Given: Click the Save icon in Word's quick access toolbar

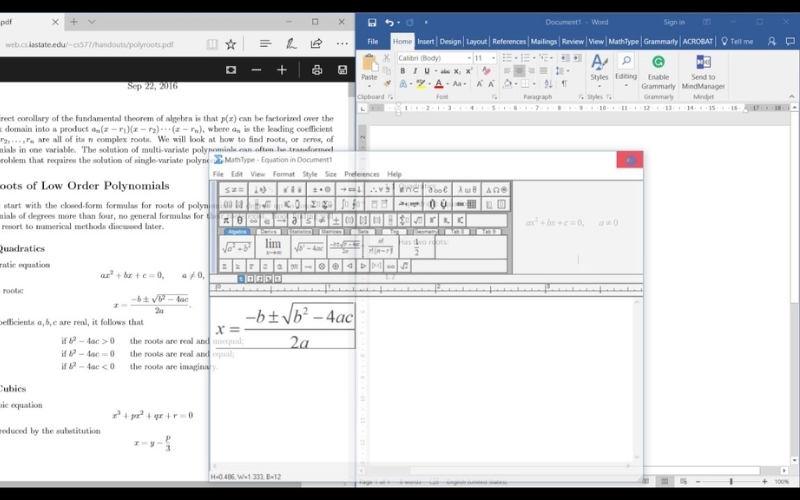Looking at the screenshot, I should click(372, 22).
